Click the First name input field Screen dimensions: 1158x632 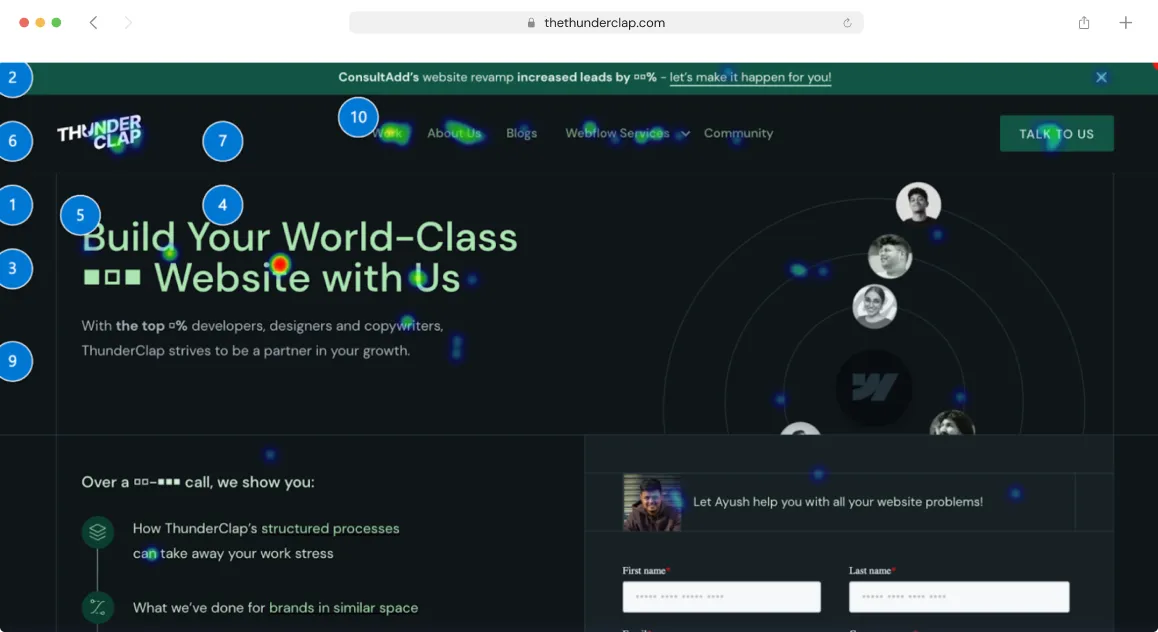pyautogui.click(x=722, y=597)
